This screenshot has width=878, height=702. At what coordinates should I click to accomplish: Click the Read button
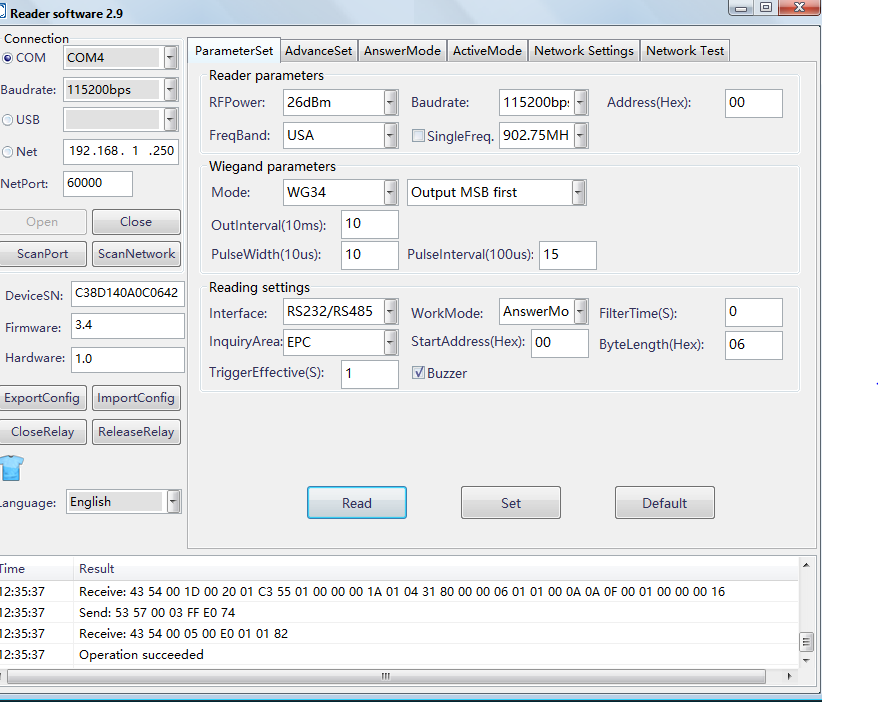point(356,502)
